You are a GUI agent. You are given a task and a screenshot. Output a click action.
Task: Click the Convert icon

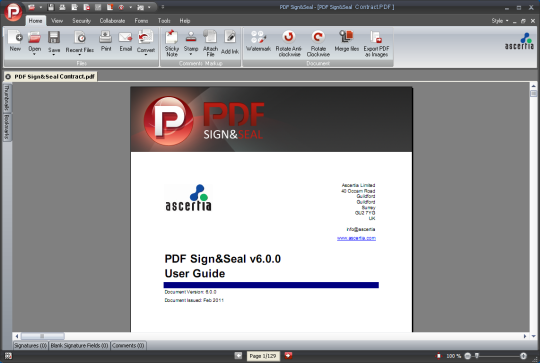pyautogui.click(x=145, y=37)
